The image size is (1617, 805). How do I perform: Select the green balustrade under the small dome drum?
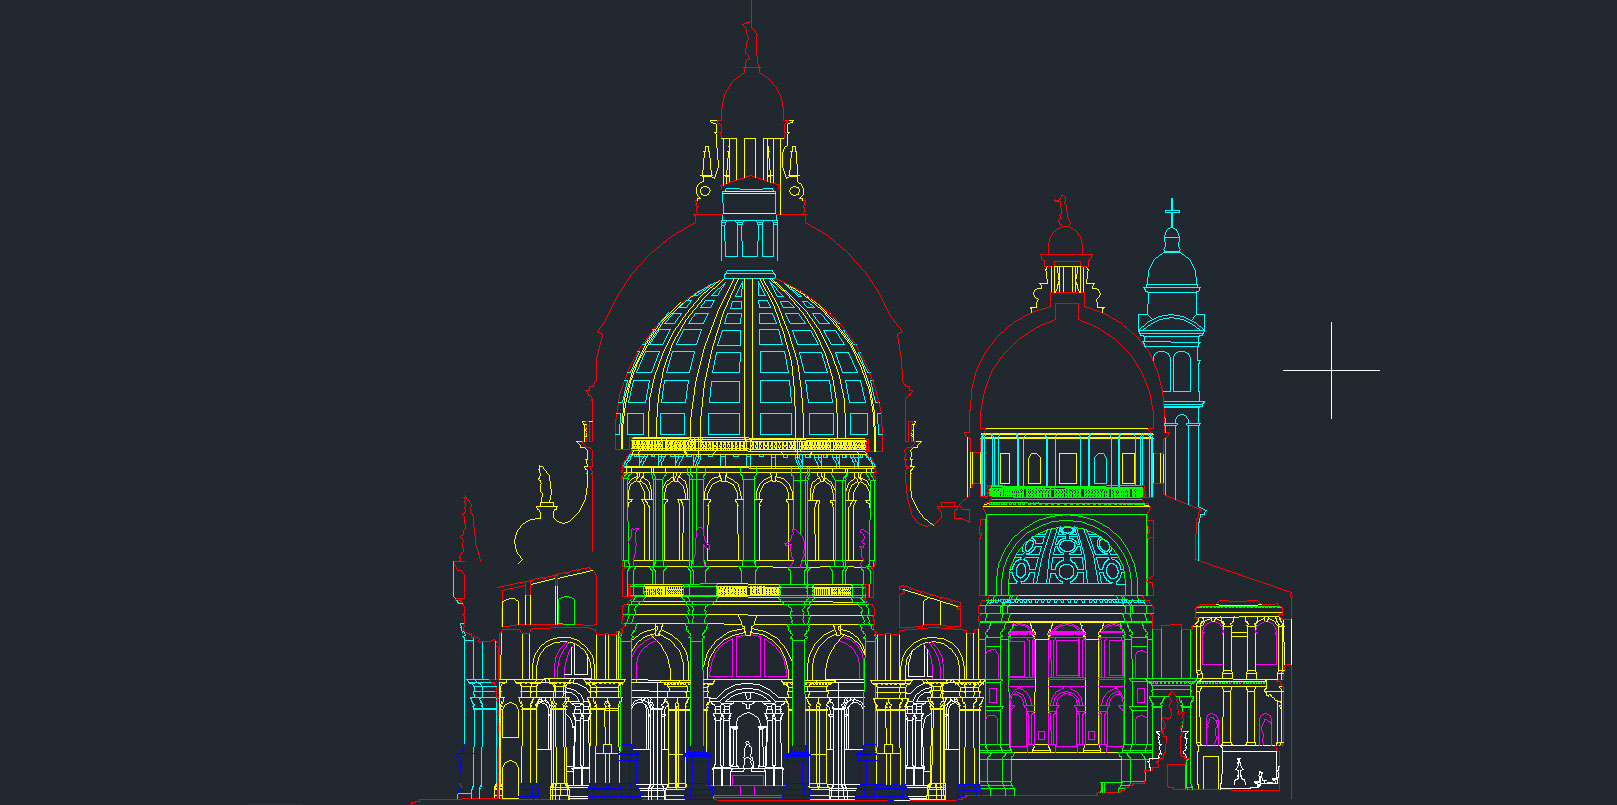1066,492
